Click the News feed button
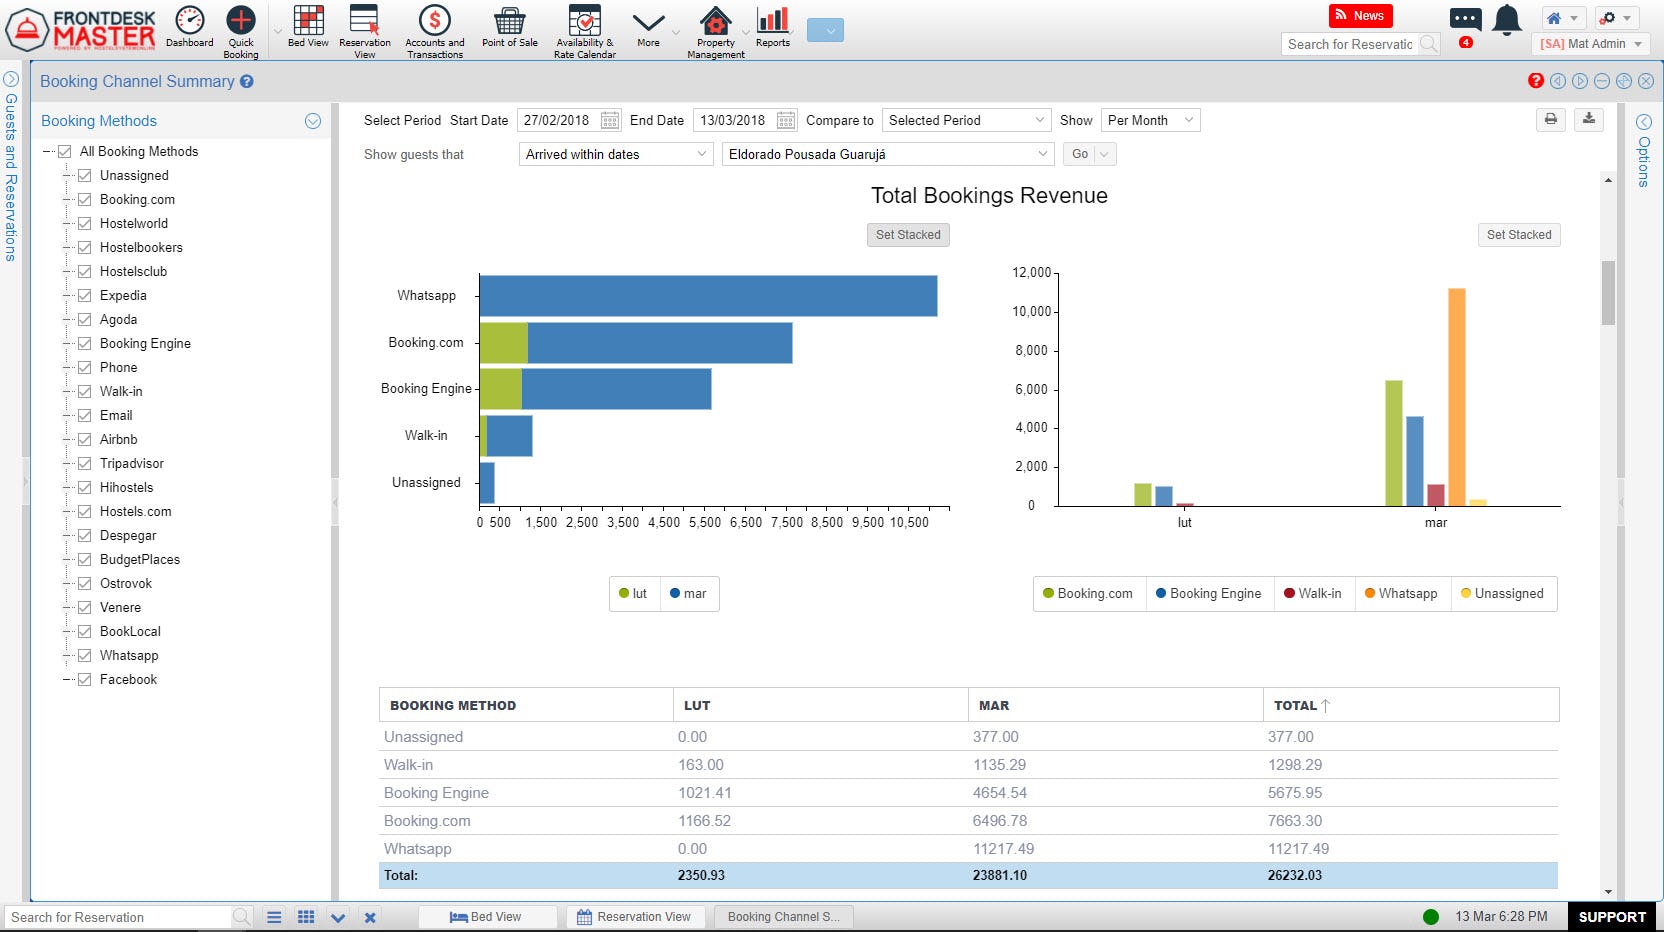This screenshot has height=932, width=1664. coord(1360,15)
